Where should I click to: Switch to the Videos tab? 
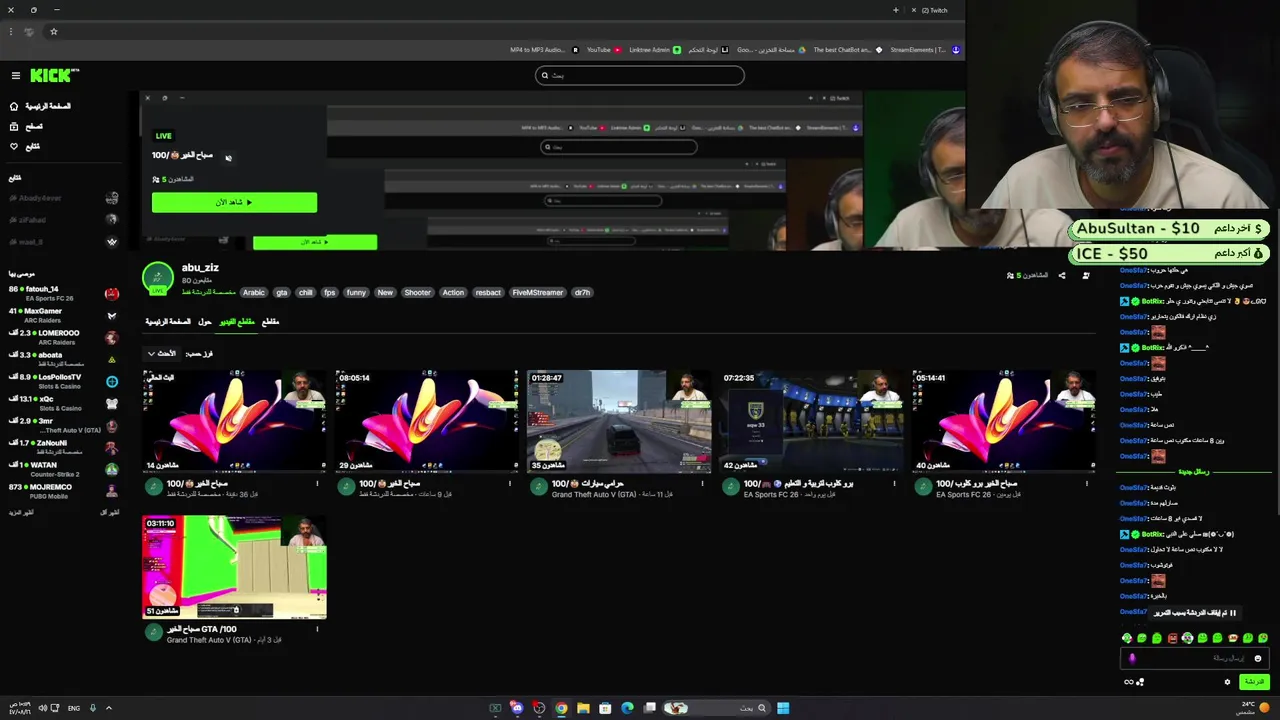click(237, 322)
